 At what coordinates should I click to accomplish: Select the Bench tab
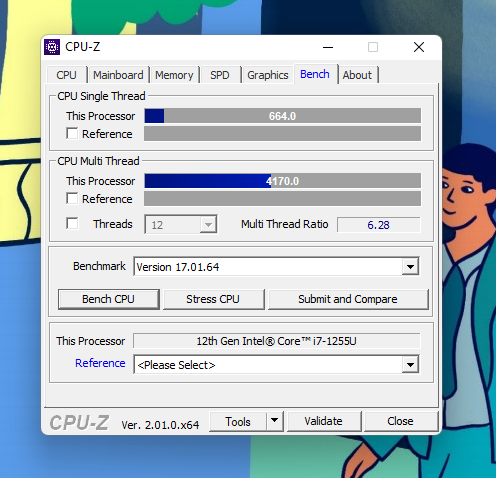point(315,74)
